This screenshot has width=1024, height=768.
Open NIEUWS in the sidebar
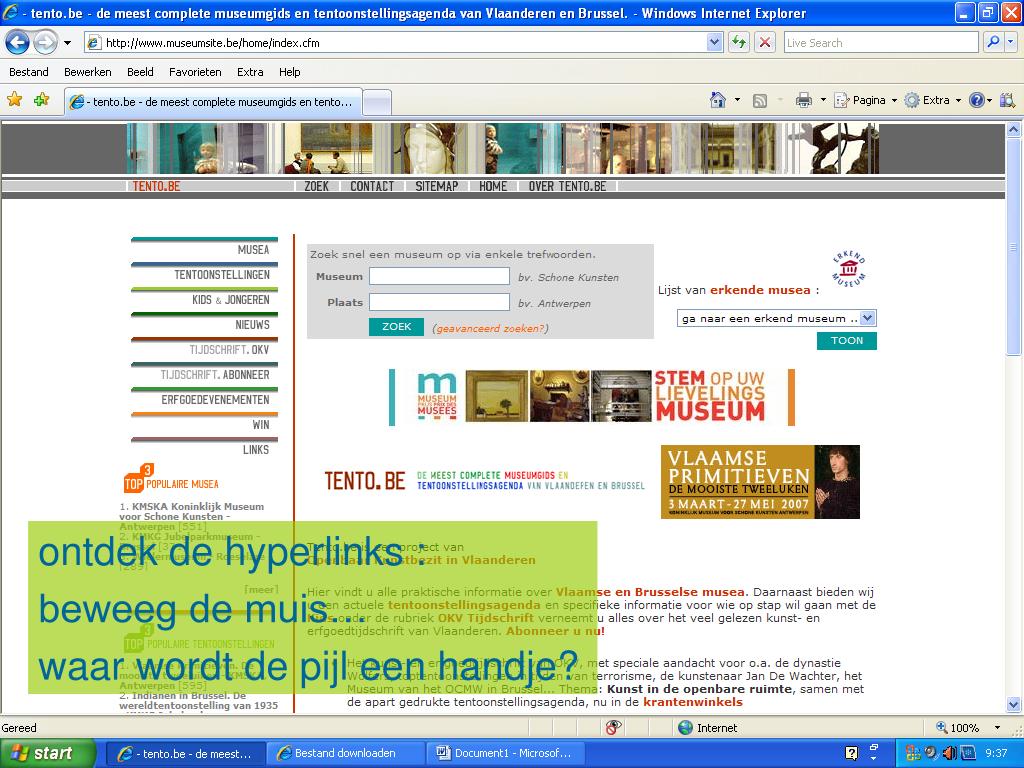coord(252,325)
